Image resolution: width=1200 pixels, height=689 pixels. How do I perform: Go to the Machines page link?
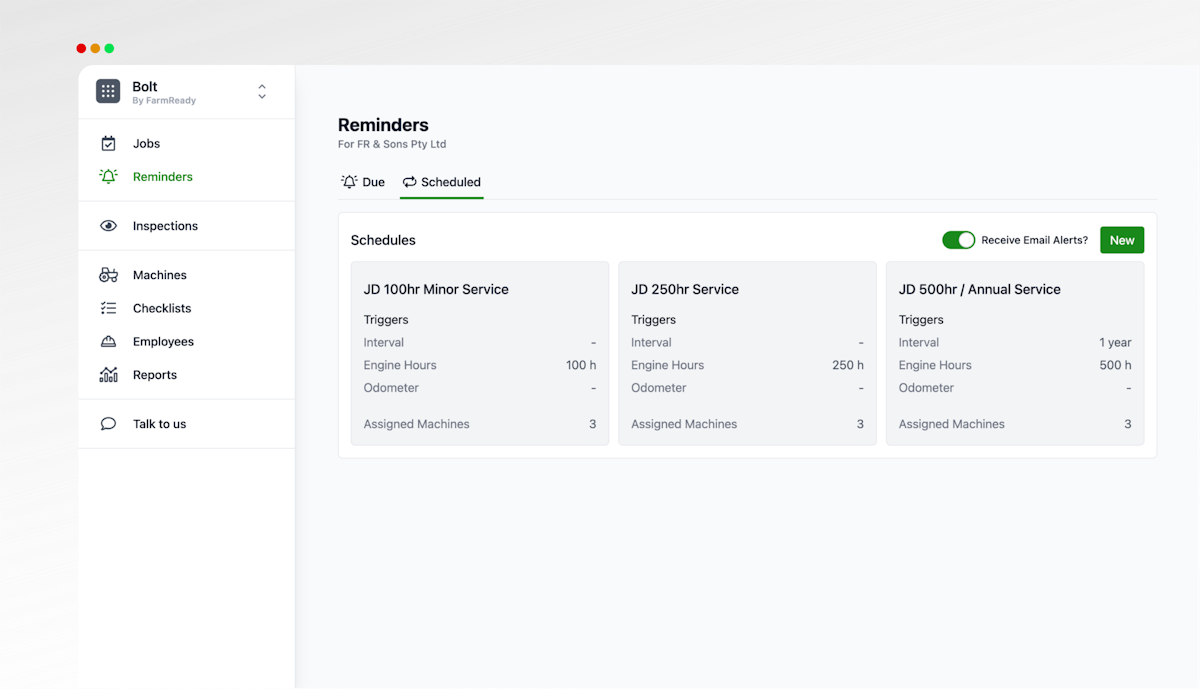[160, 275]
